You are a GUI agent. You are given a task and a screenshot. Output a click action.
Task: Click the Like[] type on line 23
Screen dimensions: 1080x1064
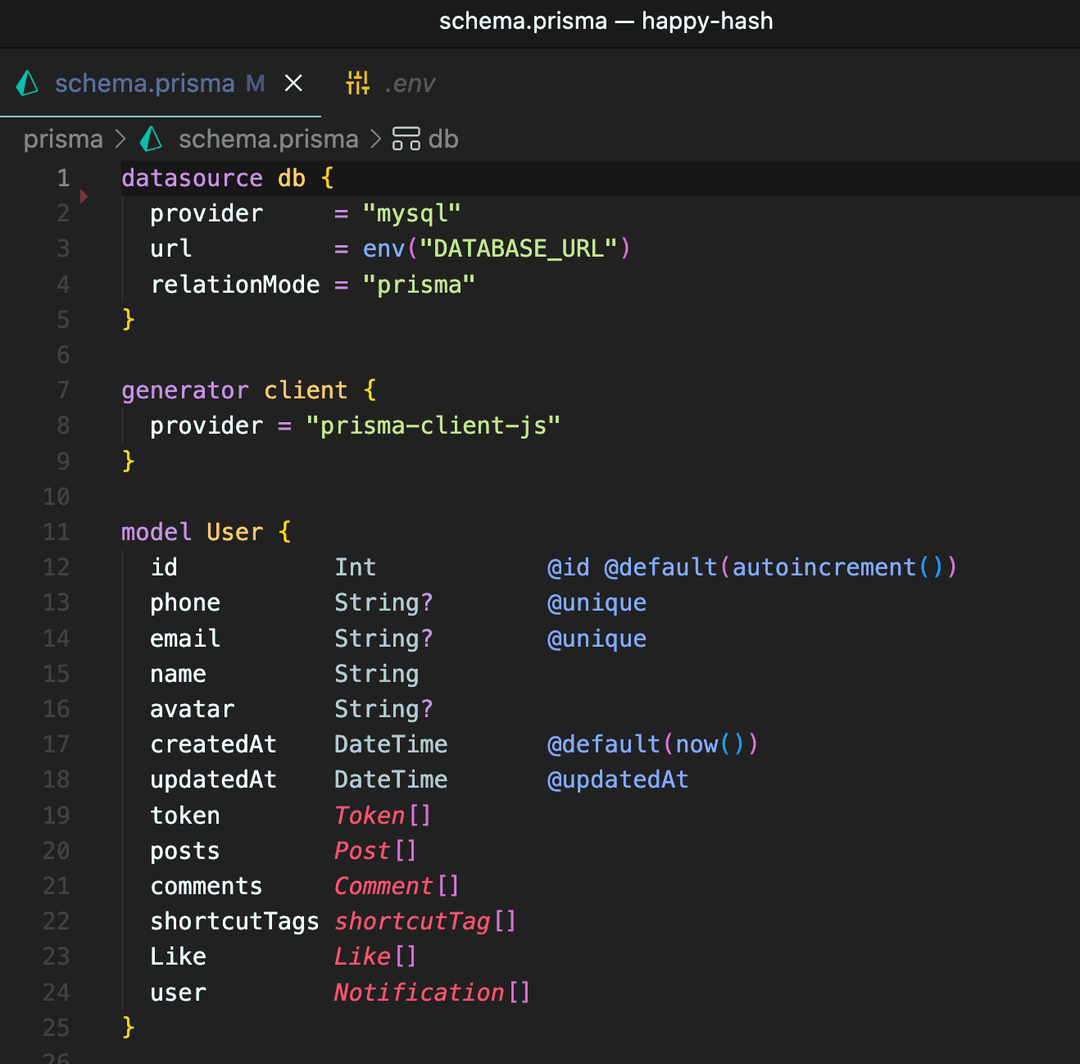[375, 957]
